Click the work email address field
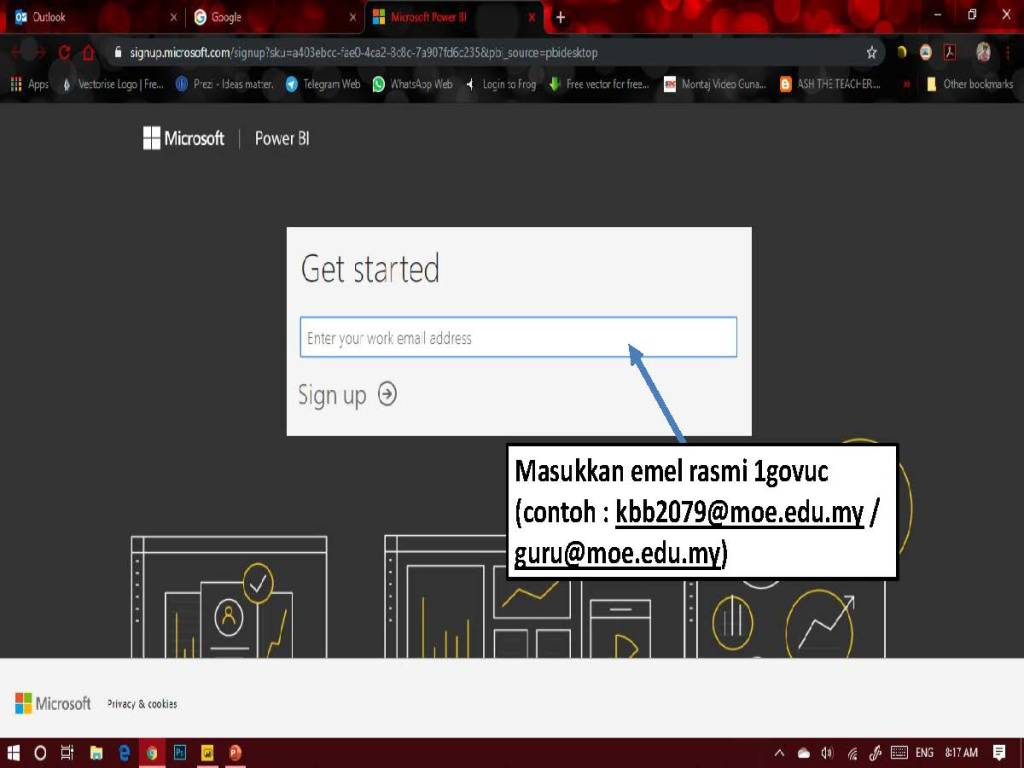The image size is (1024, 768). (518, 338)
